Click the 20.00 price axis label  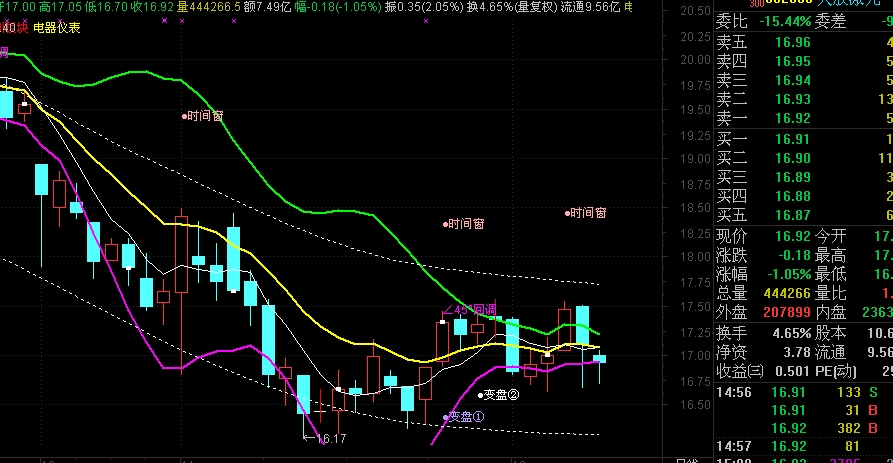(x=695, y=60)
